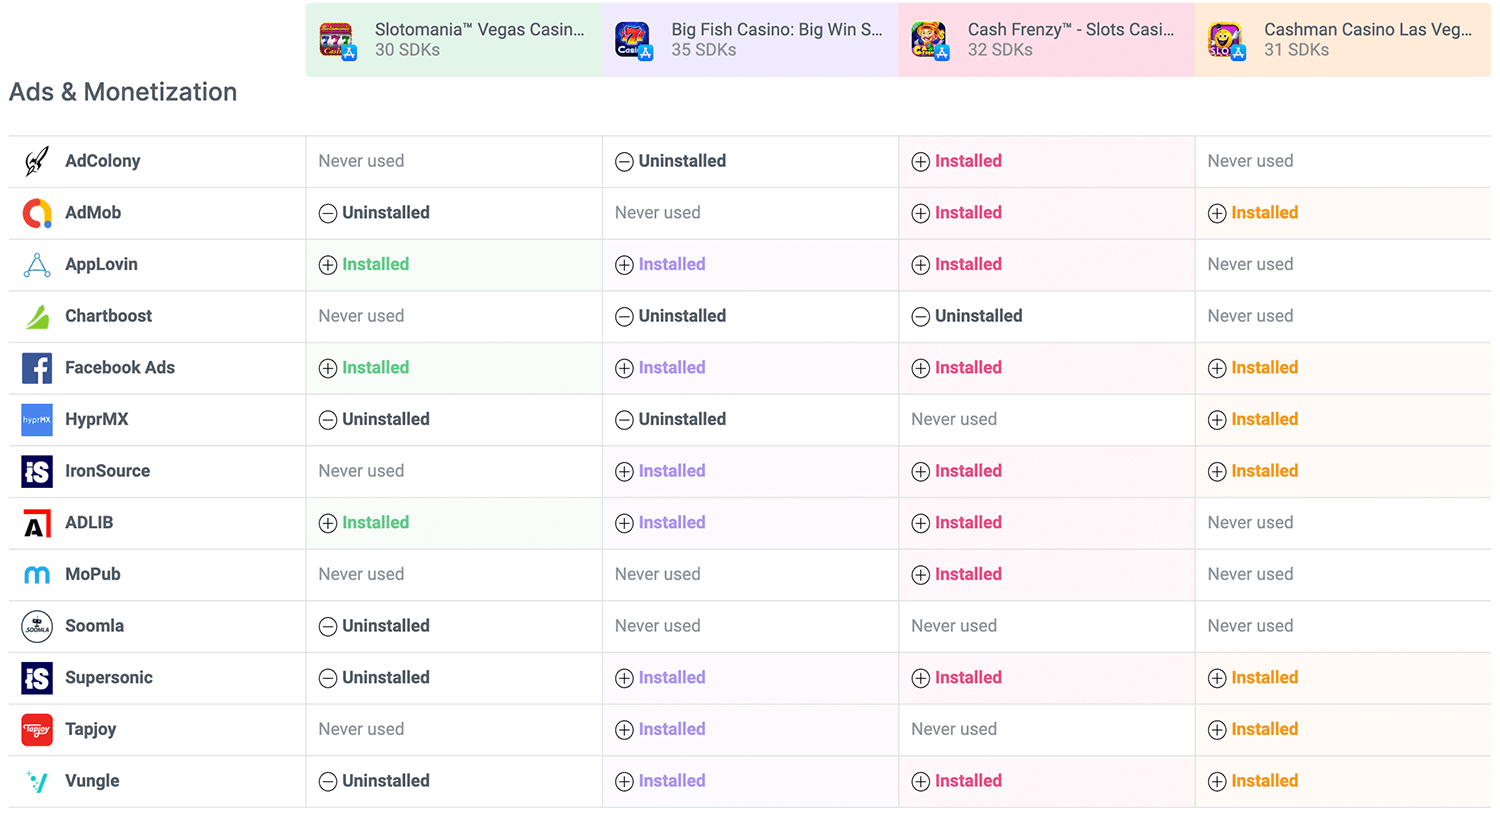Click the MoPub logo icon
Image resolution: width=1500 pixels, height=813 pixels.
pyautogui.click(x=37, y=575)
